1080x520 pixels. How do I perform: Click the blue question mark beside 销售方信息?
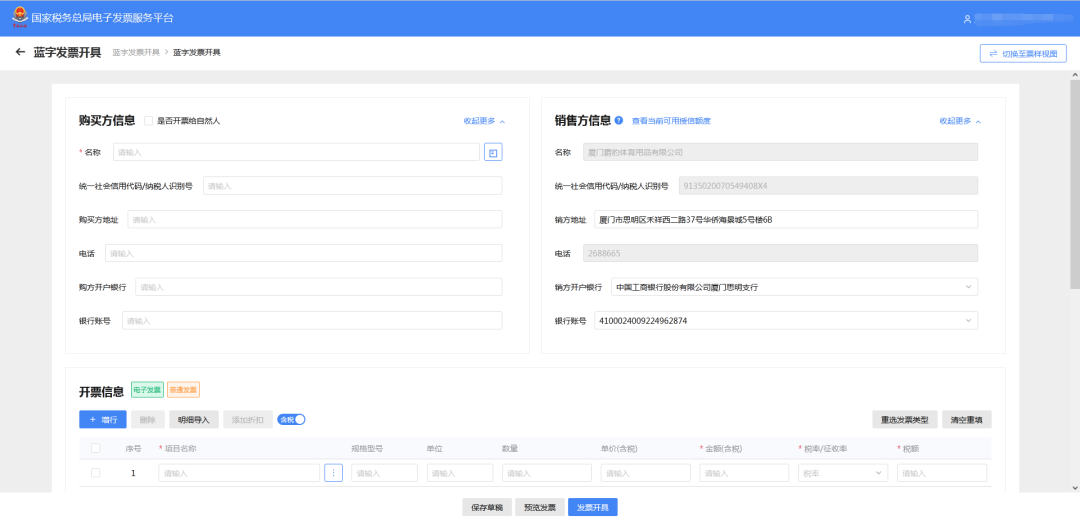pyautogui.click(x=619, y=121)
